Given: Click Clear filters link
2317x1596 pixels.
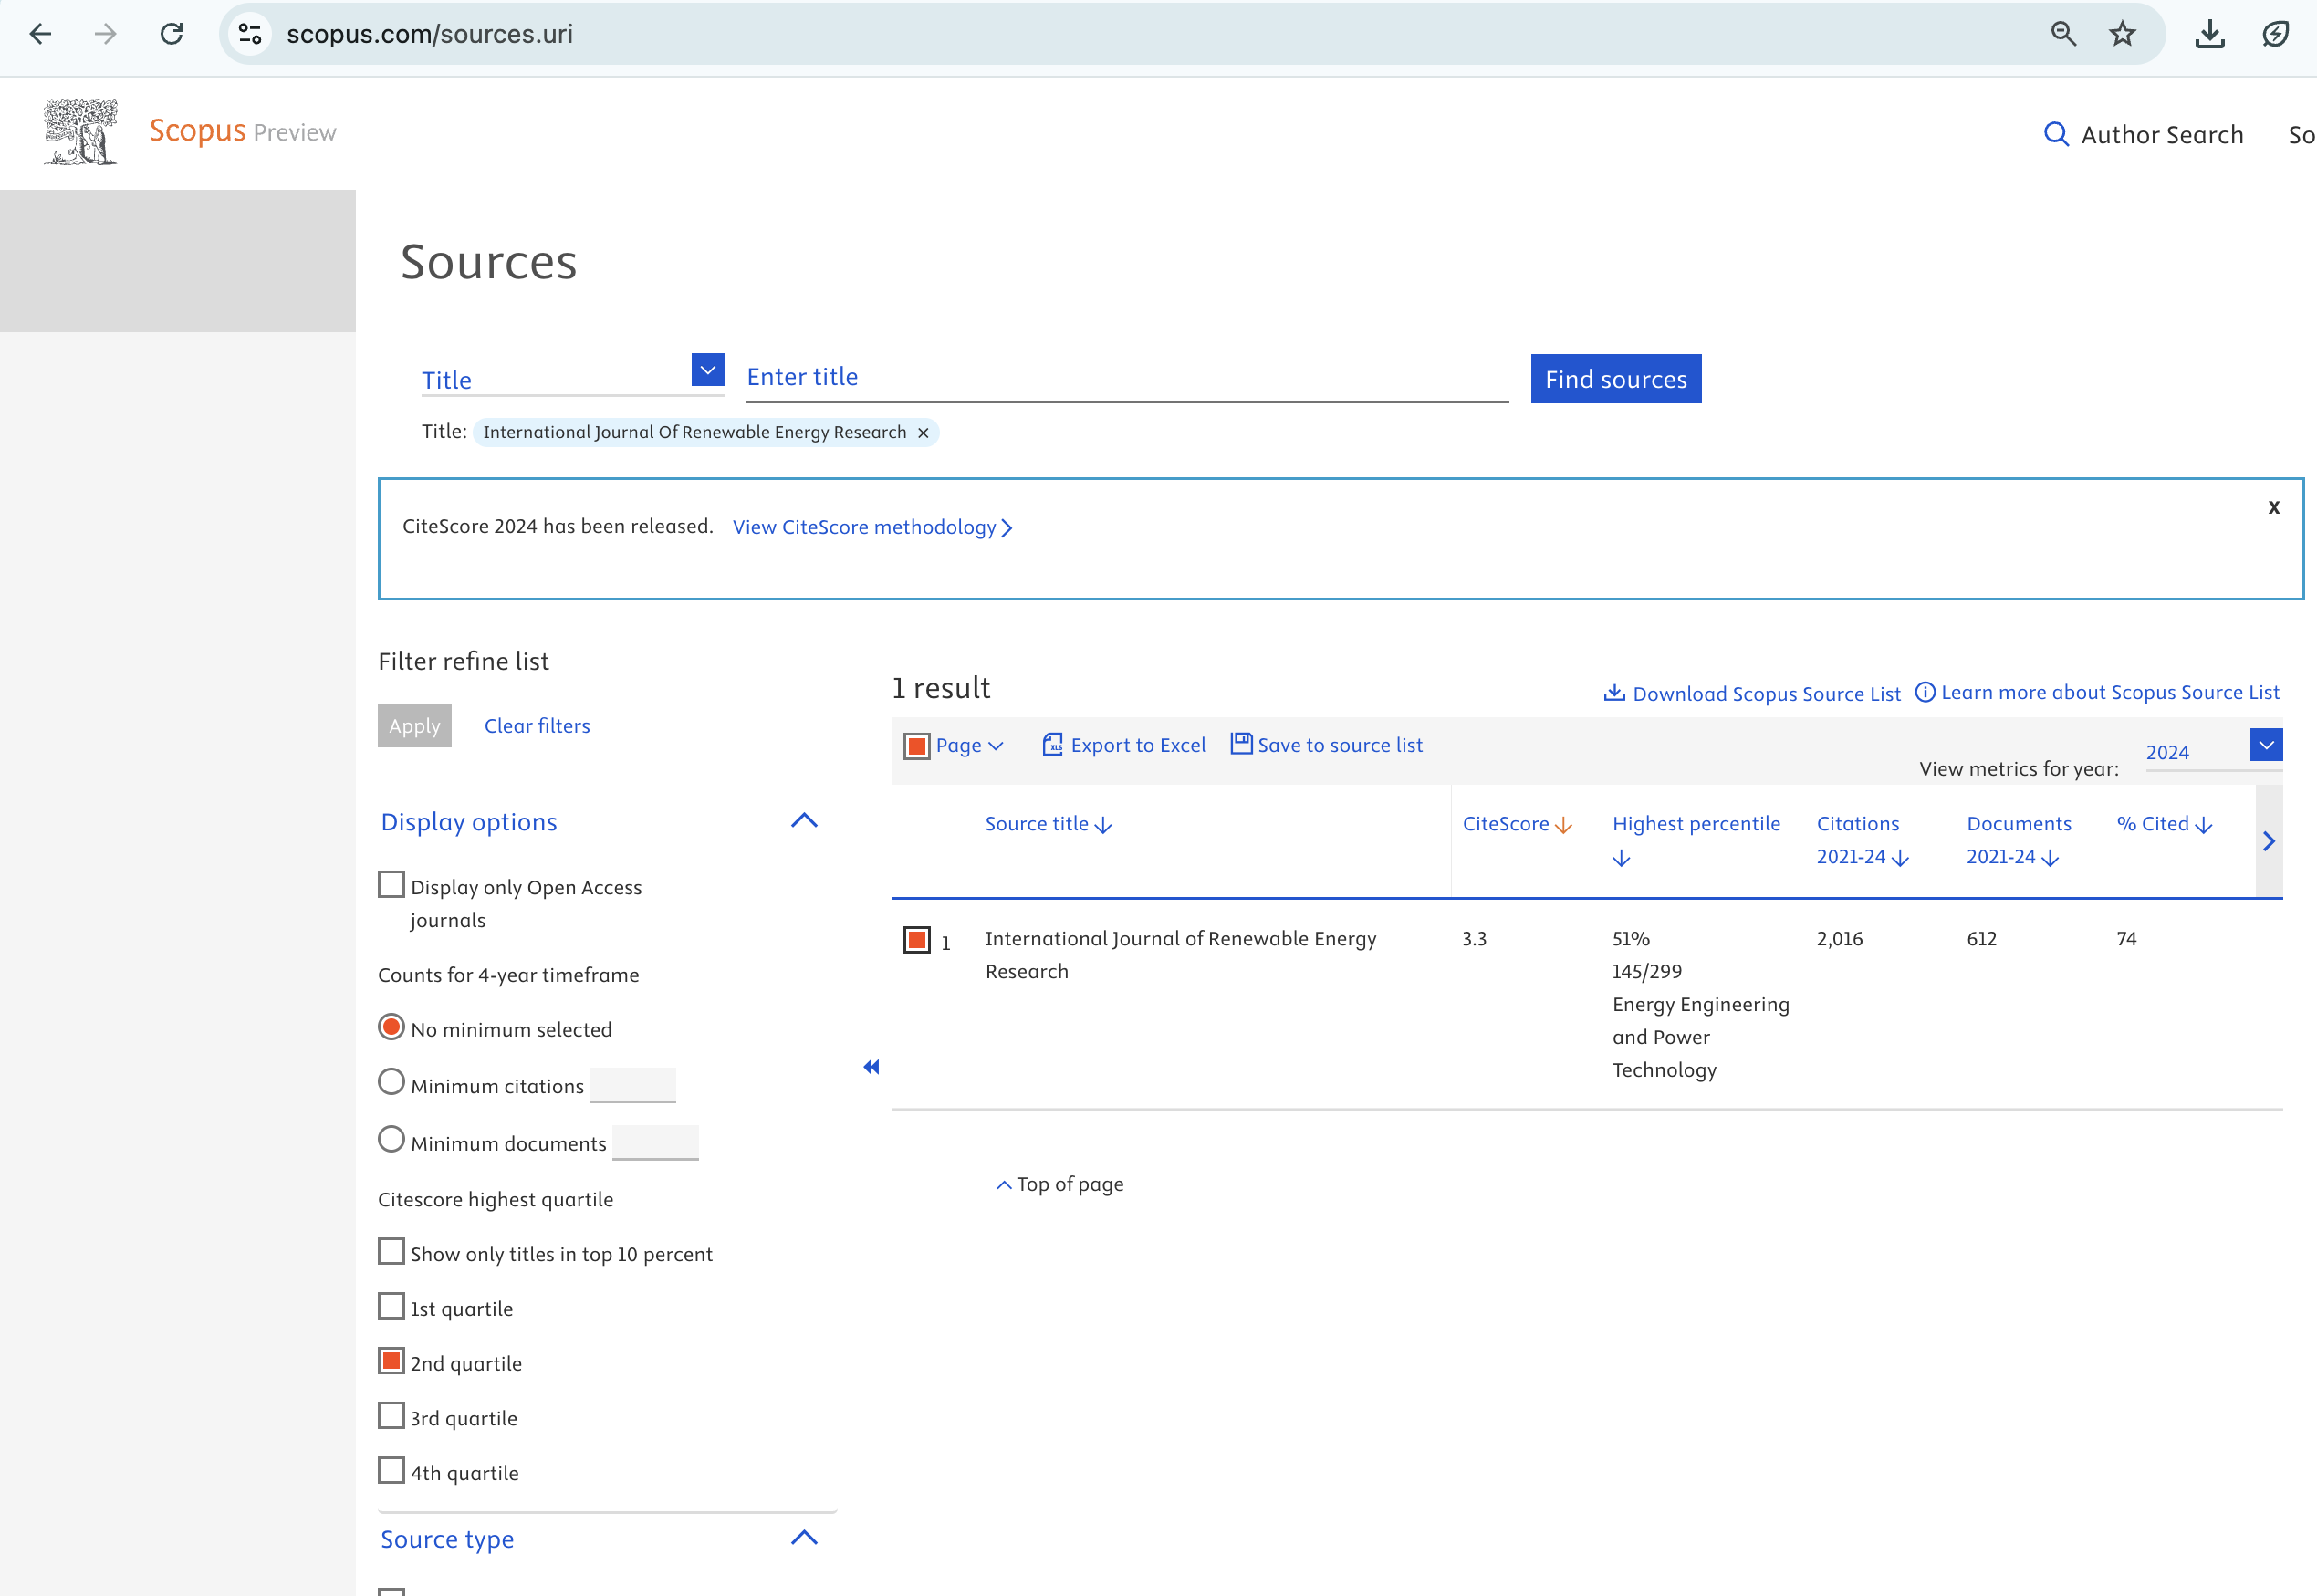Looking at the screenshot, I should pos(537,726).
